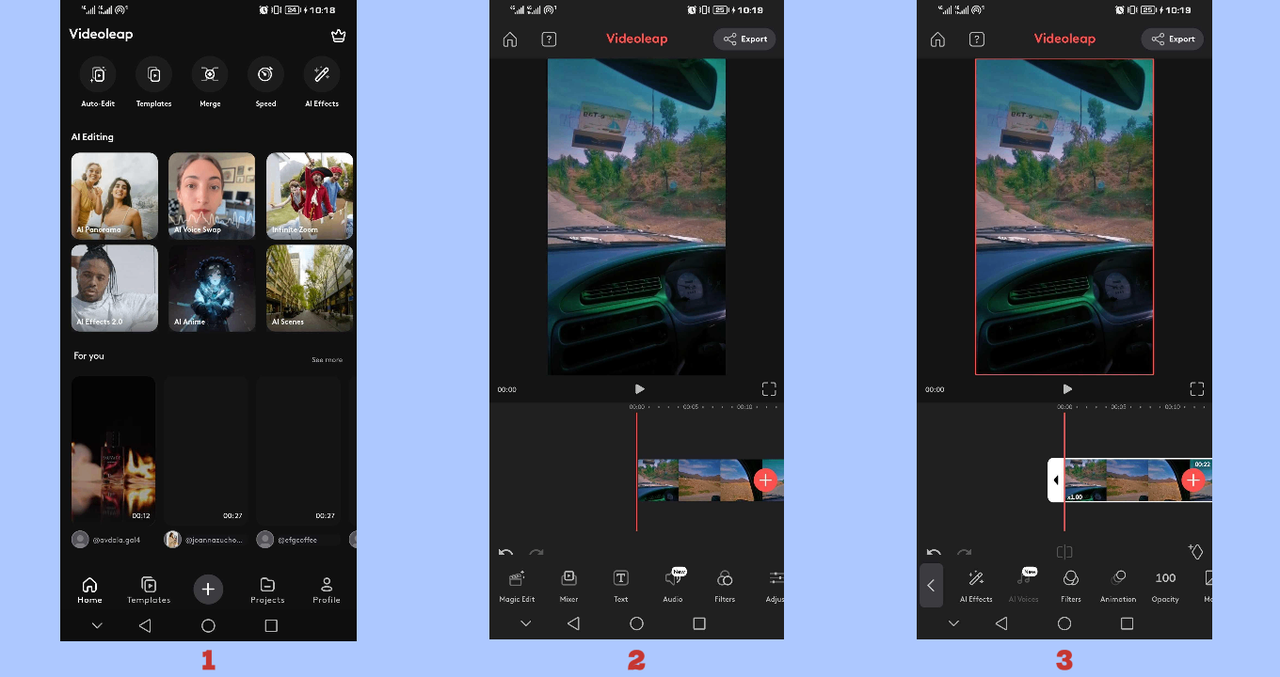Select the Home tab in bottom navigation
This screenshot has height=677, width=1280.
click(x=90, y=590)
